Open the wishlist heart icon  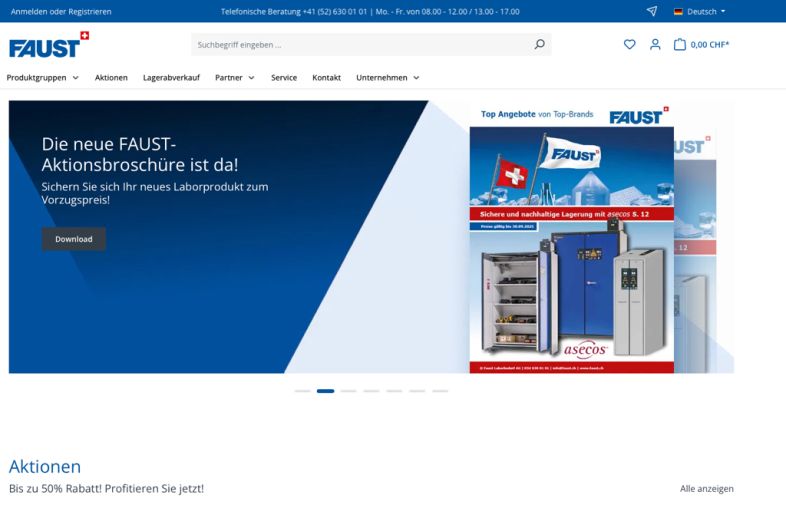pos(630,44)
